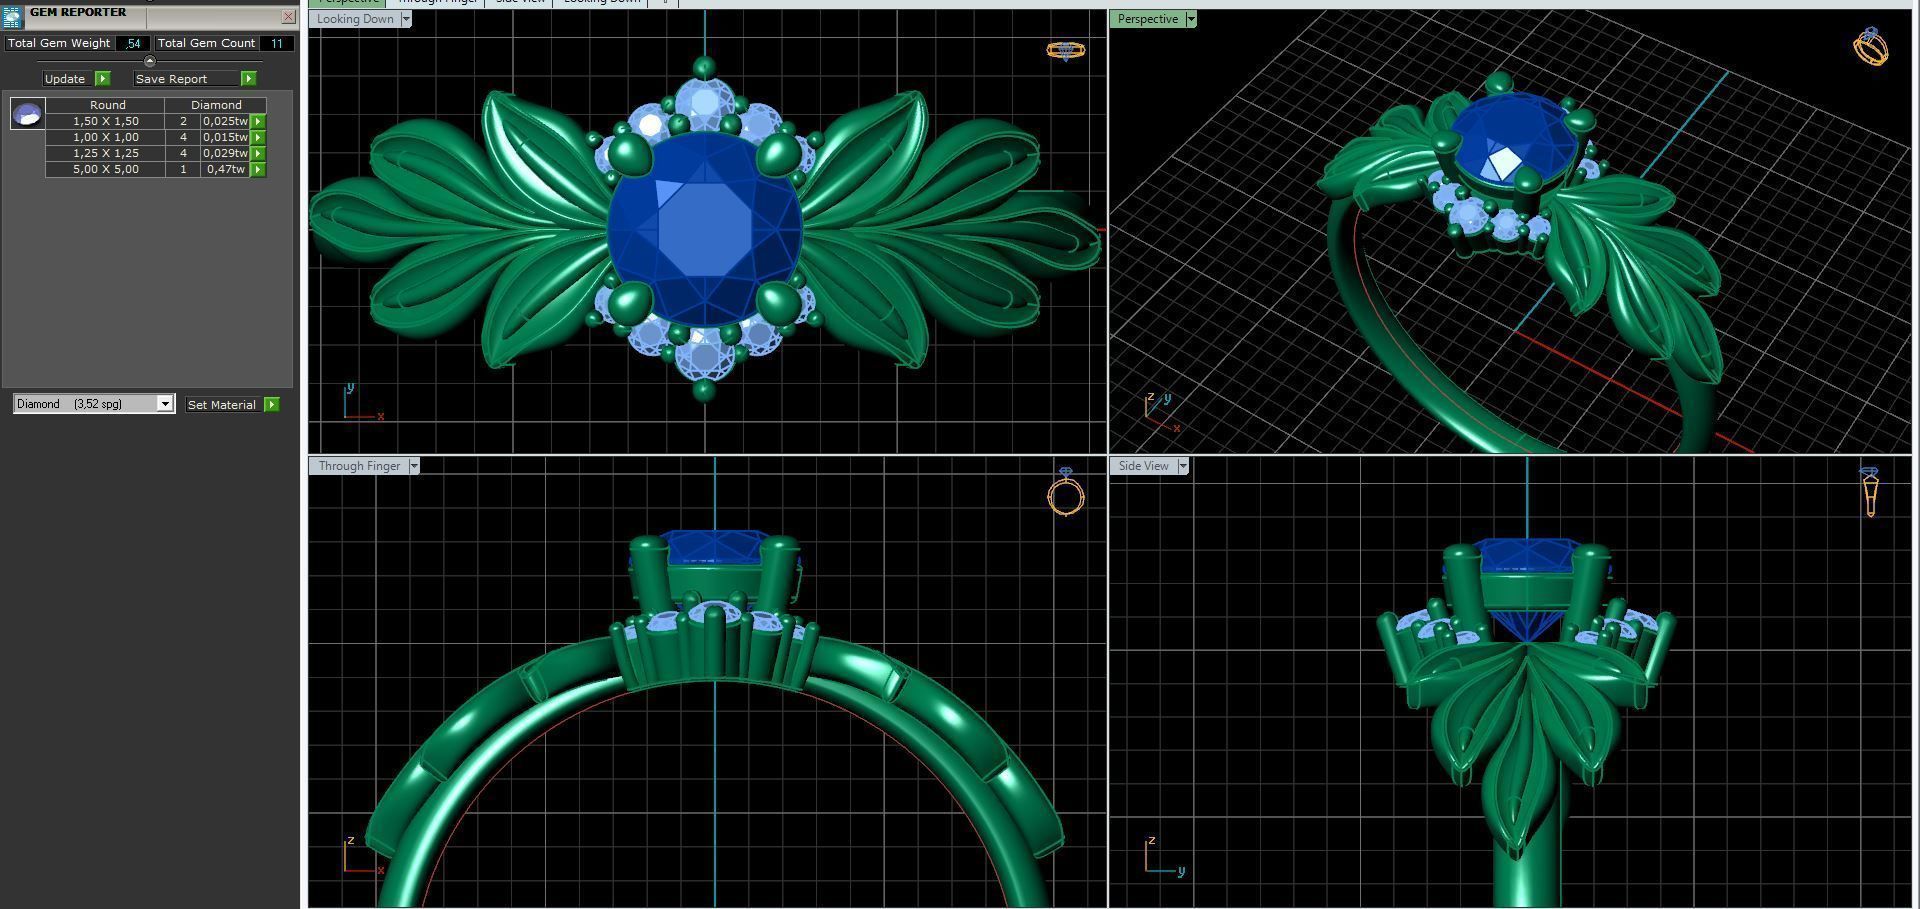The width and height of the screenshot is (1920, 909).
Task: Switch to the Side View viewport tab
Action: click(x=520, y=2)
